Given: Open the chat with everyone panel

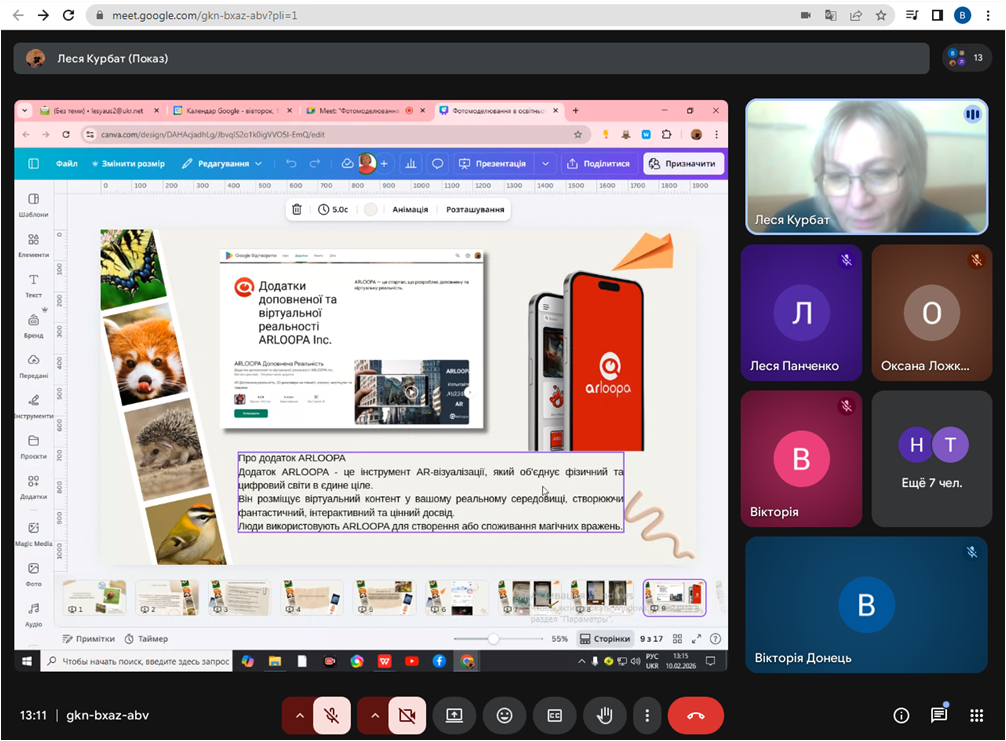Looking at the screenshot, I should [939, 716].
